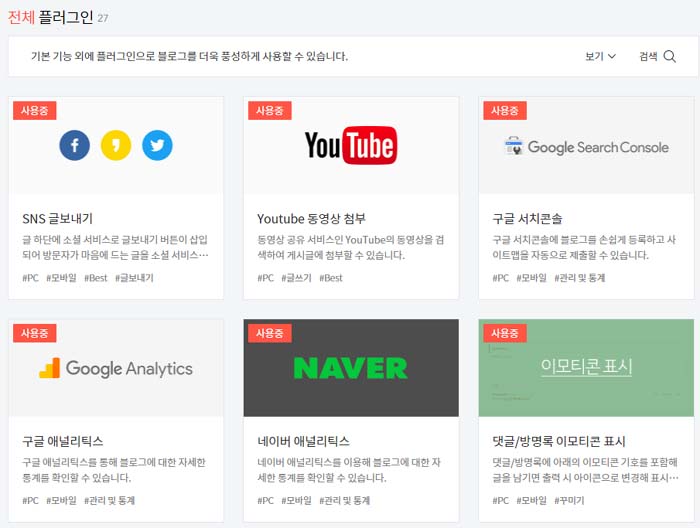Click 사용중 badge on NAVER card

(270, 333)
